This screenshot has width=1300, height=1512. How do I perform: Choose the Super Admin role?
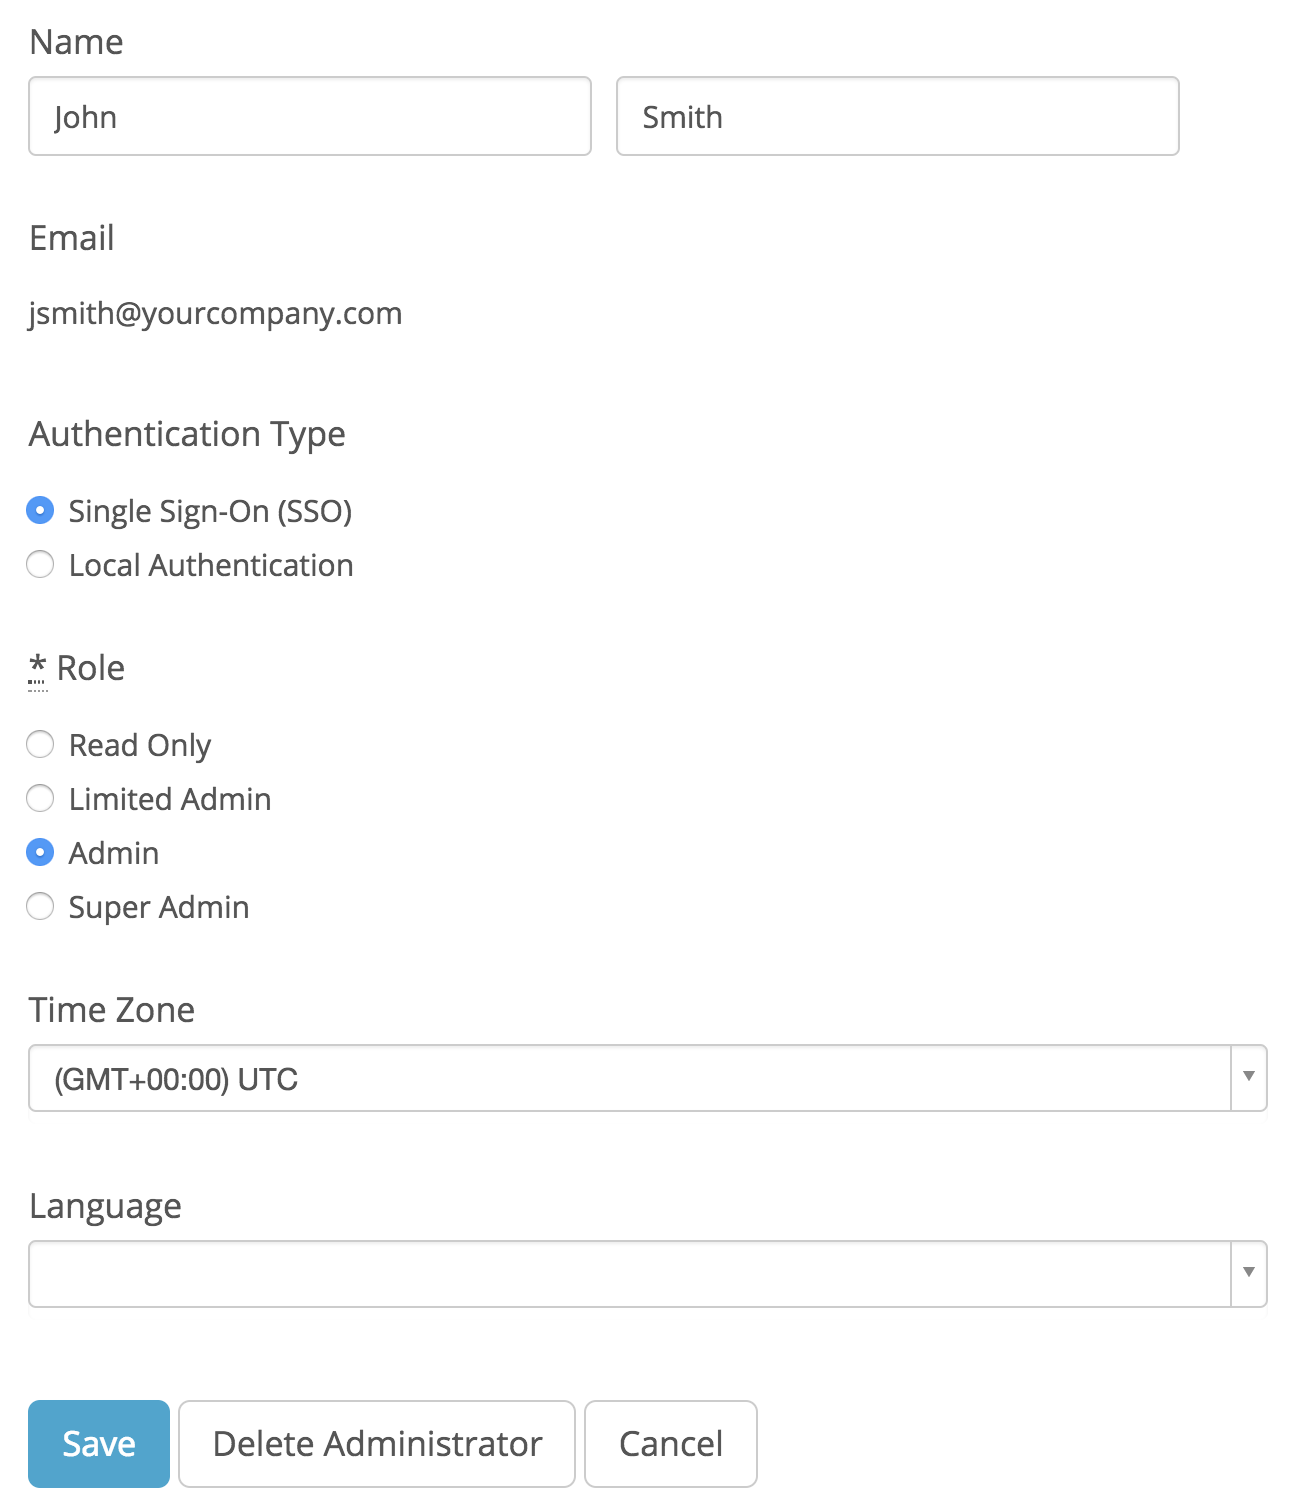click(40, 906)
